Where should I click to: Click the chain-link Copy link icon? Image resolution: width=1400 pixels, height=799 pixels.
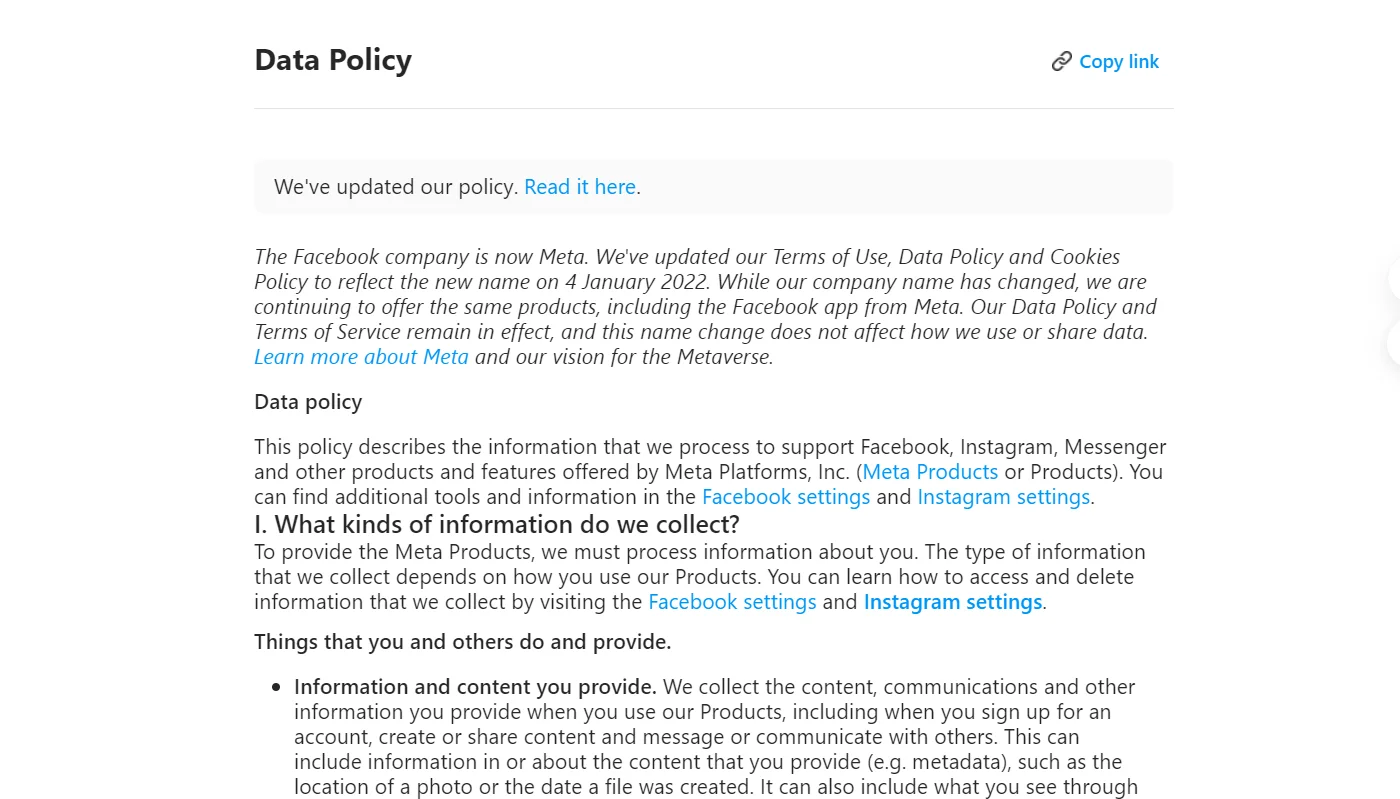pyautogui.click(x=1060, y=61)
